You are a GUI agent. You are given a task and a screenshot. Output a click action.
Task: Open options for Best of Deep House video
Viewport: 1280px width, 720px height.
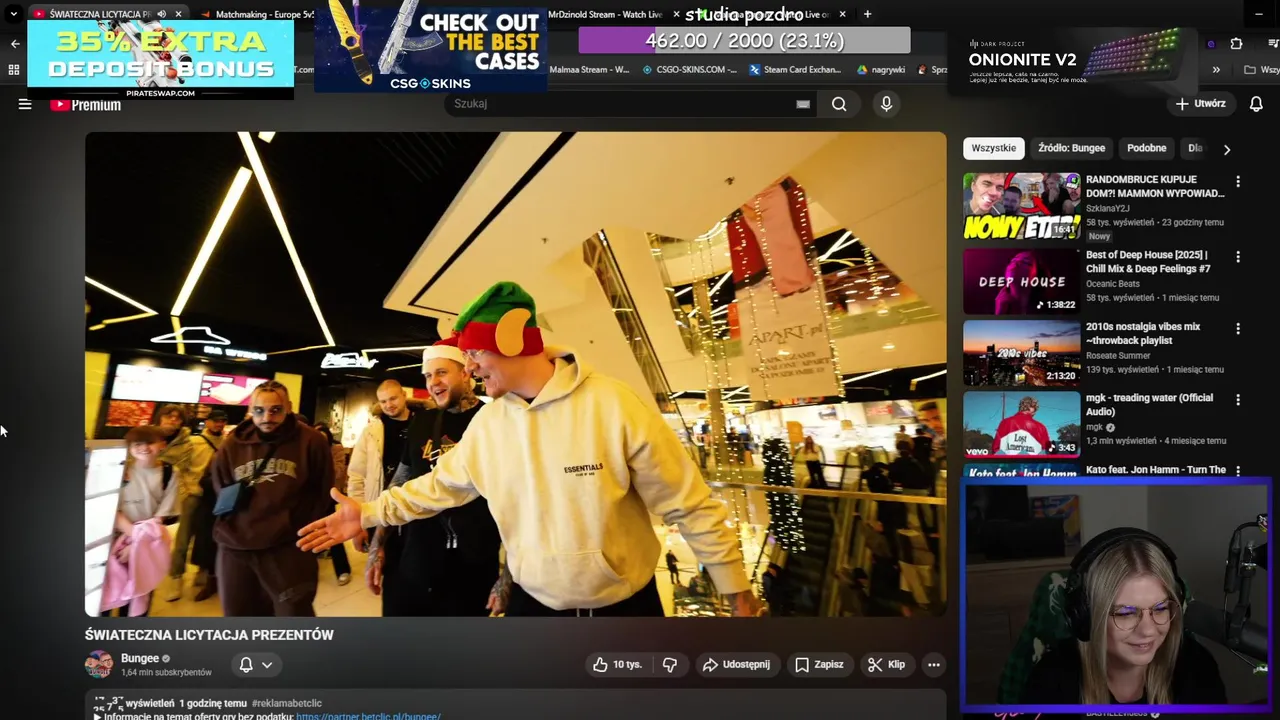coord(1238,257)
